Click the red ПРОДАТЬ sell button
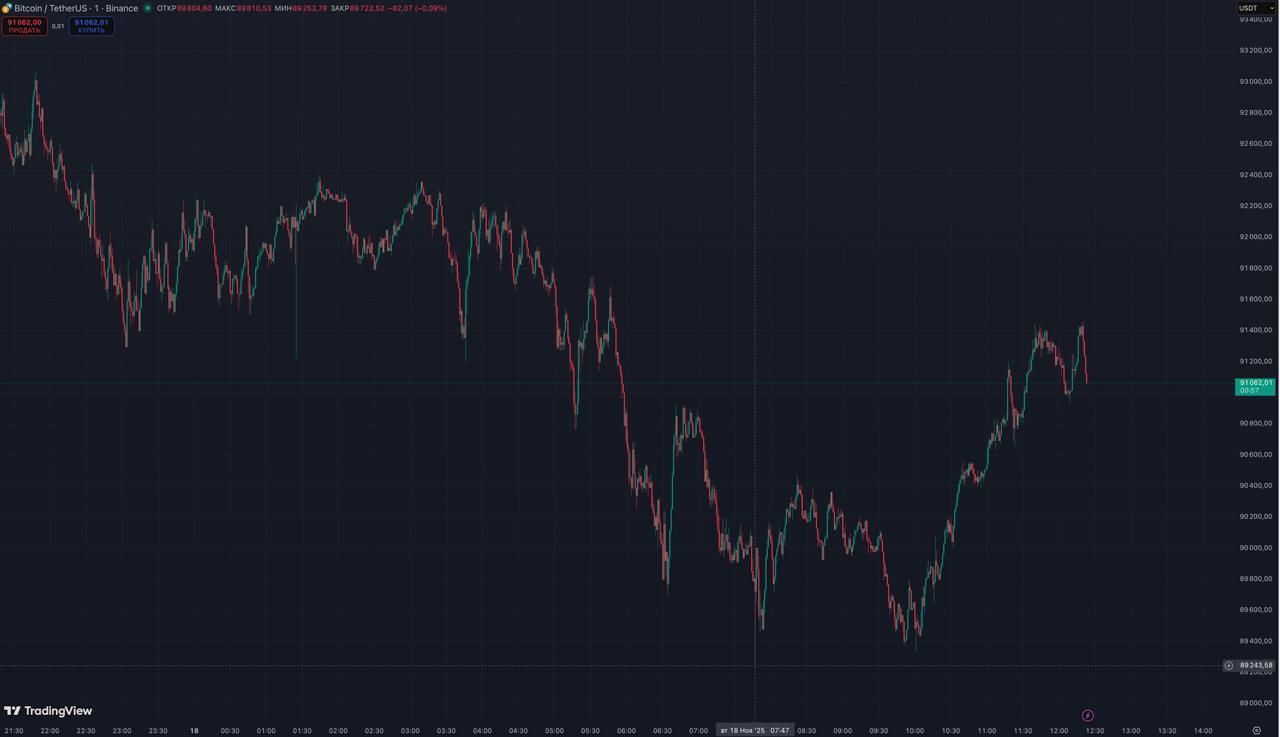Screen dimensions: 1280x737 tap(24, 26)
